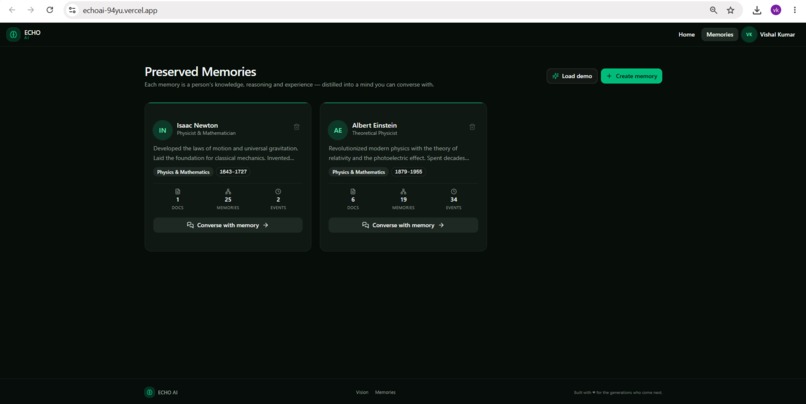The width and height of the screenshot is (806, 404).
Task: Converse with Isaac Newton memory
Action: [x=228, y=225]
